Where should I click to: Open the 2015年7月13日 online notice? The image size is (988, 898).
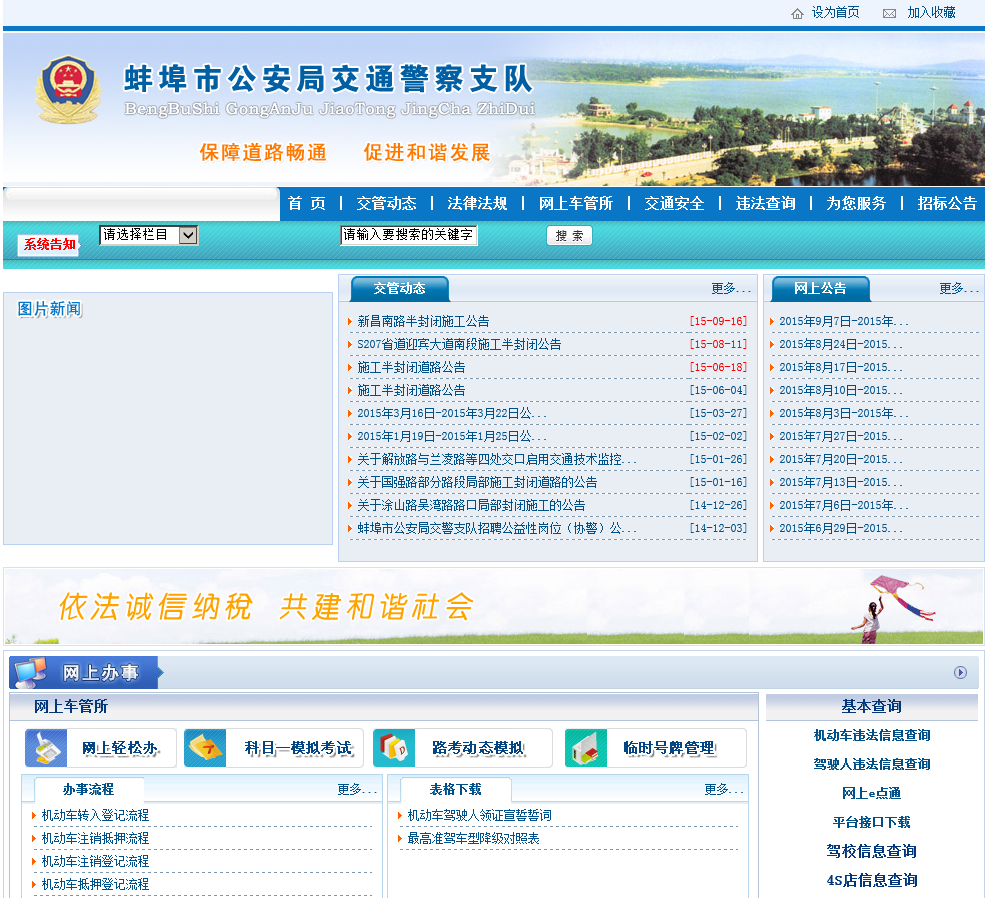click(841, 483)
